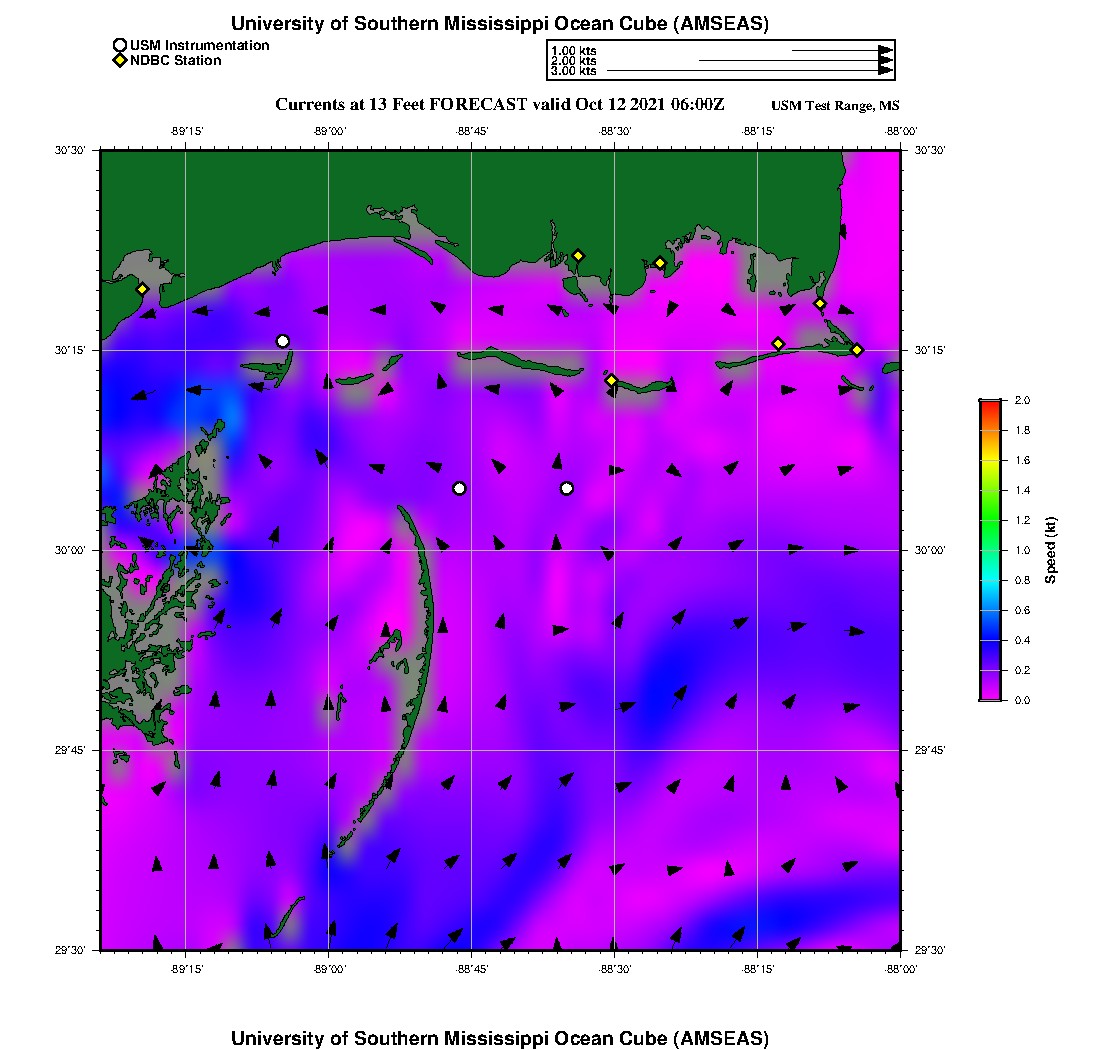Click the white circle USM Instrumentation legend icon
The width and height of the screenshot is (1100, 1050).
click(120, 45)
